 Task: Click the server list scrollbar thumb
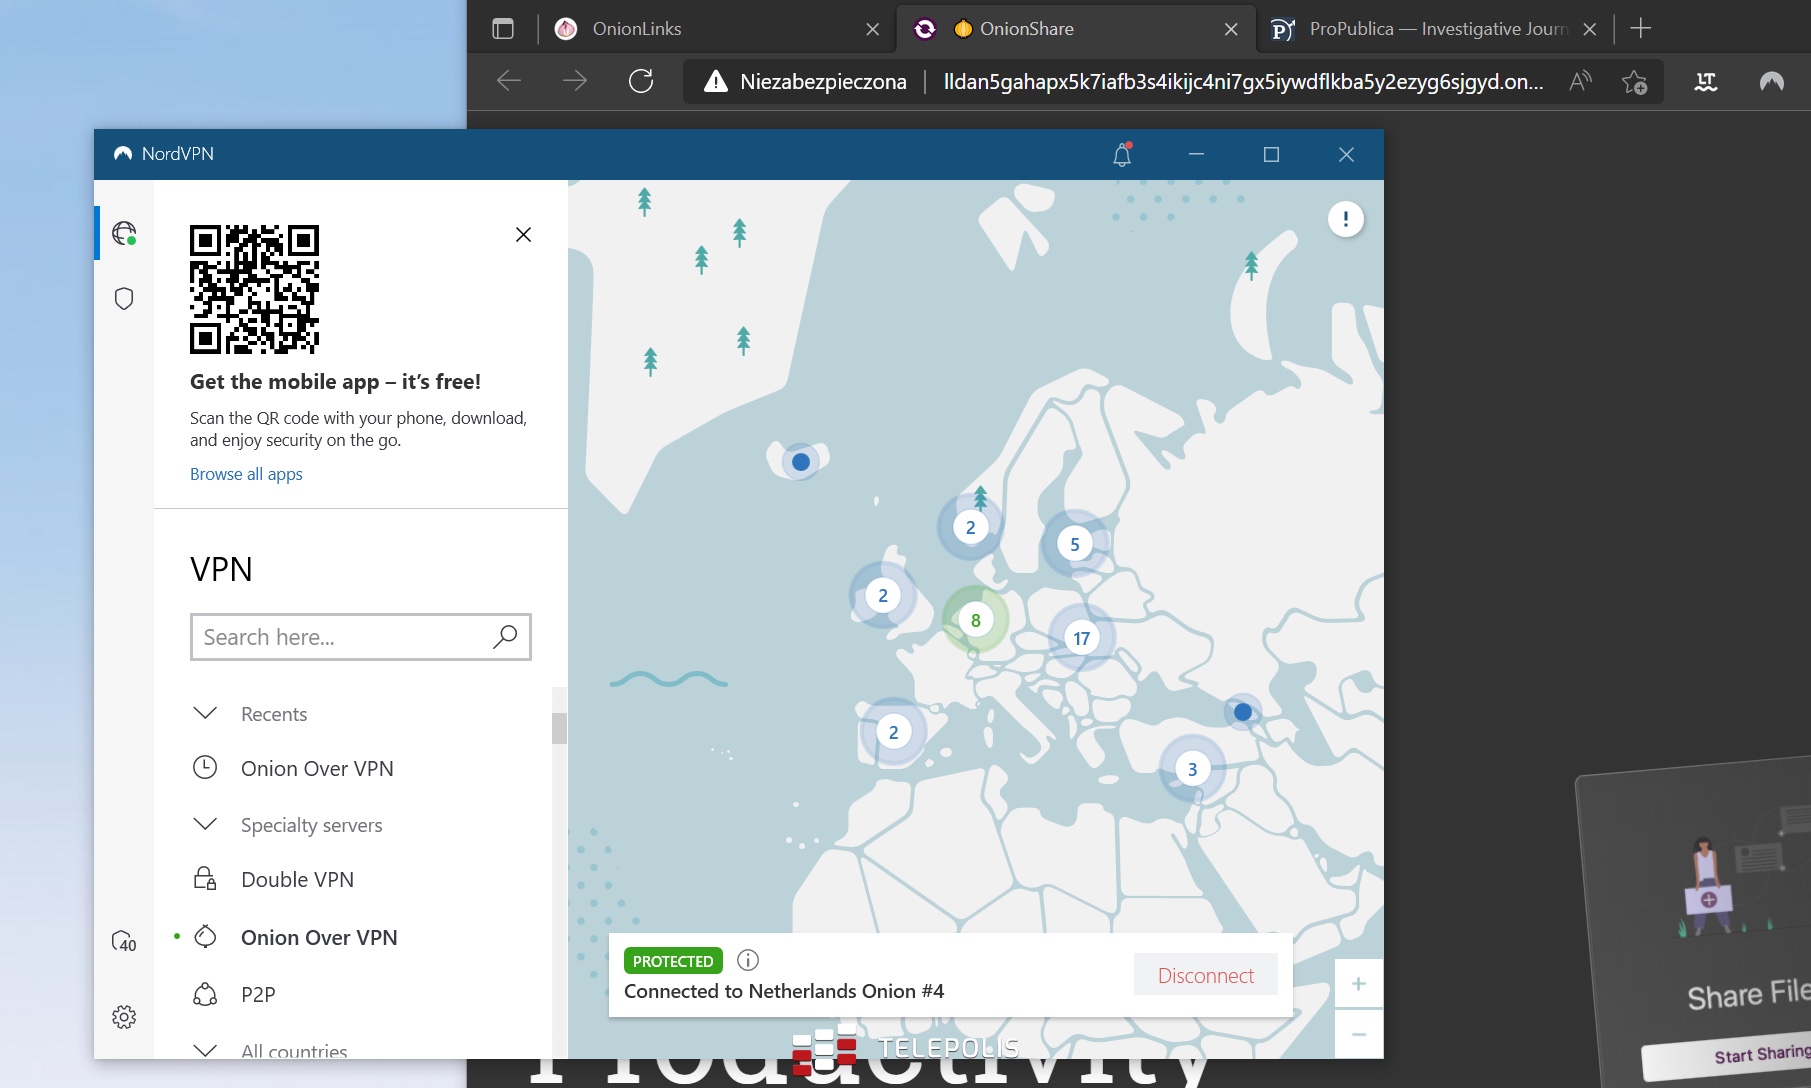[559, 728]
